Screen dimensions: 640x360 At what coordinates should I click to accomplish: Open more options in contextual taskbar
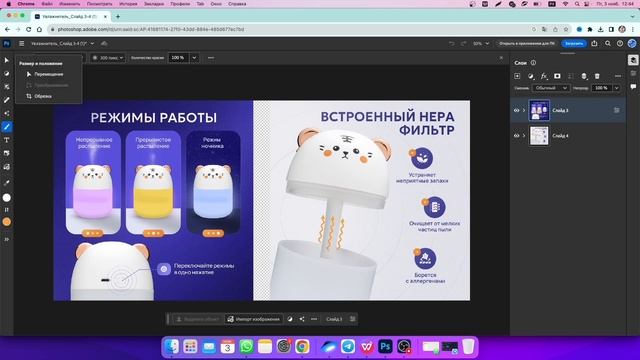click(314, 319)
